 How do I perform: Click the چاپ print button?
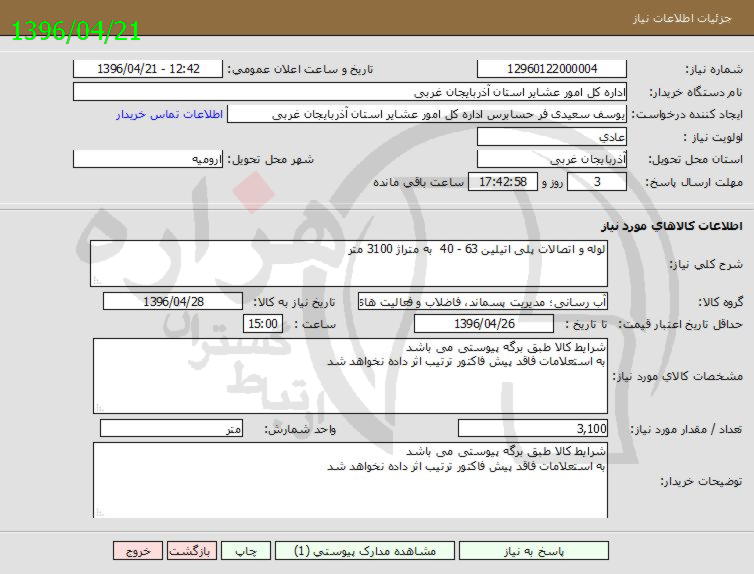[246, 551]
